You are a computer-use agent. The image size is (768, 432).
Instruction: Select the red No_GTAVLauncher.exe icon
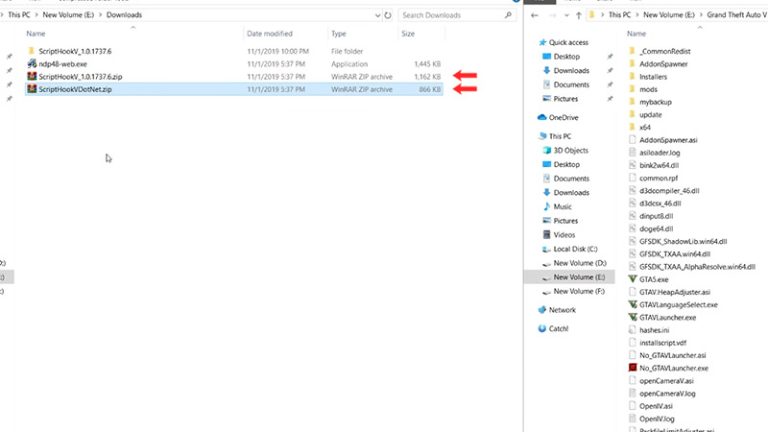[632, 367]
